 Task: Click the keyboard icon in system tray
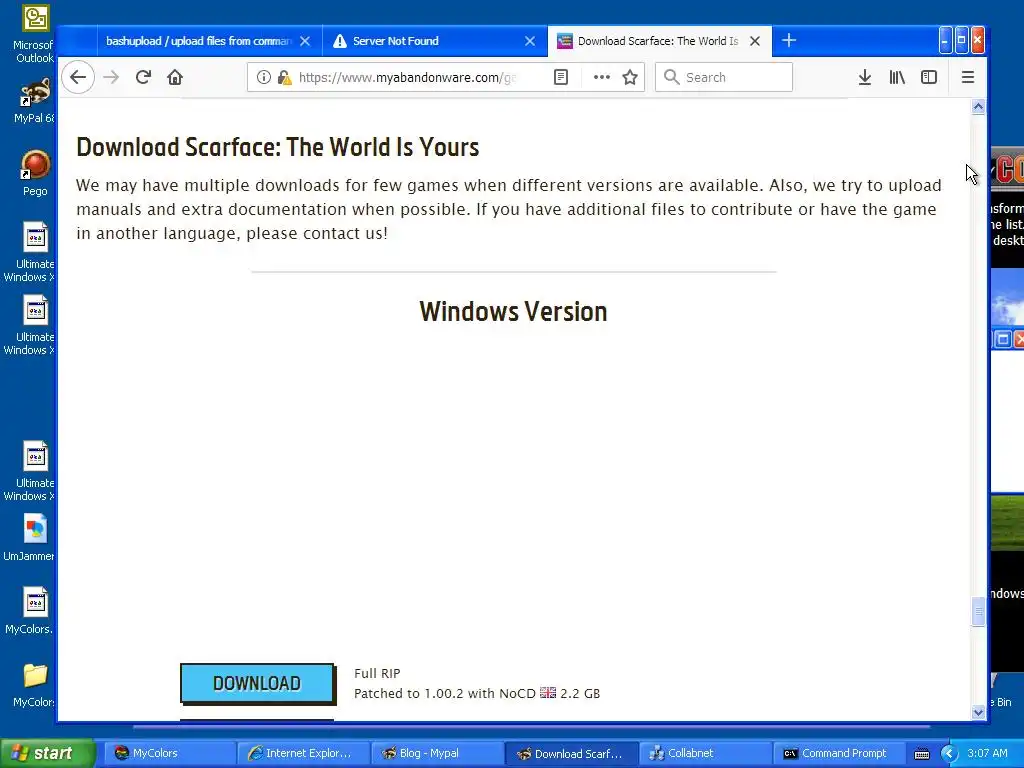[x=922, y=754]
